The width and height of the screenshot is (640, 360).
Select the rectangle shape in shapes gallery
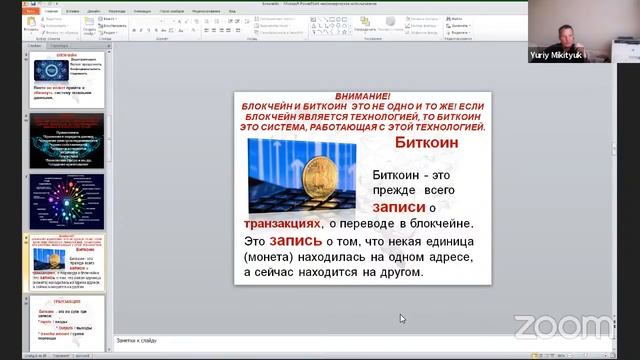pos(332,19)
